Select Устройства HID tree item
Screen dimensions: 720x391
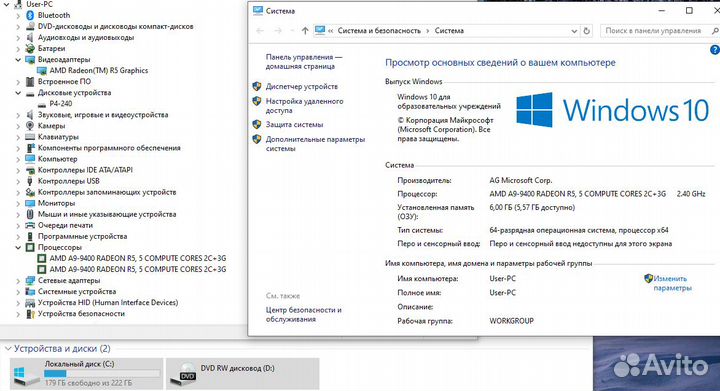(108, 303)
